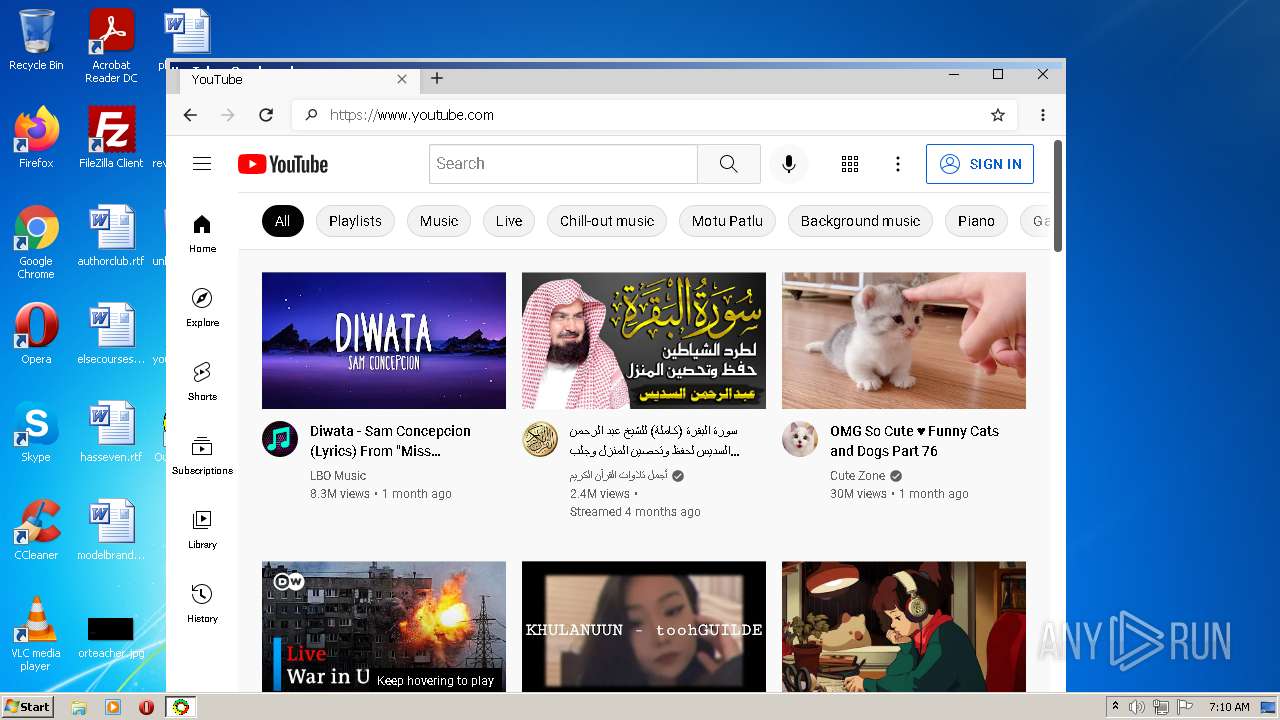The image size is (1280, 720).
Task: Reload the page
Action: tap(266, 115)
